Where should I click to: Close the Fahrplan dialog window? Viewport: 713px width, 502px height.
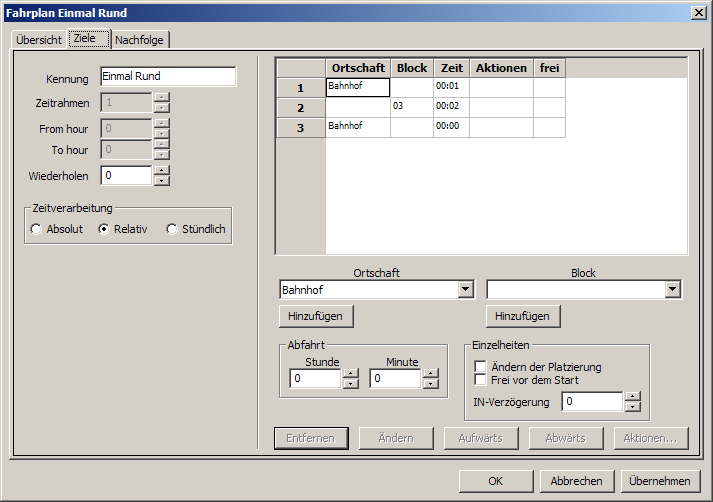pyautogui.click(x=698, y=12)
